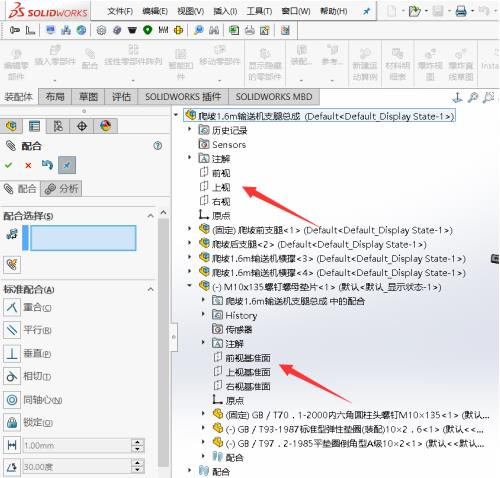This screenshot has width=500, height=478.
Task: Switch to the 草图 tab
Action: tap(88, 97)
